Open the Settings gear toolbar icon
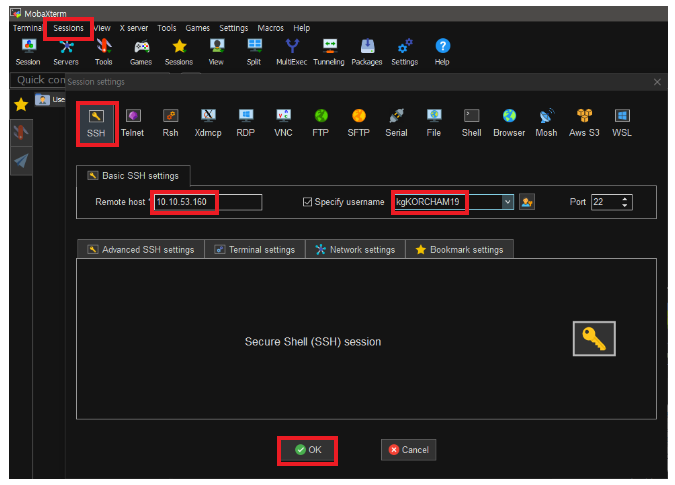The height and width of the screenshot is (485, 675). point(405,52)
